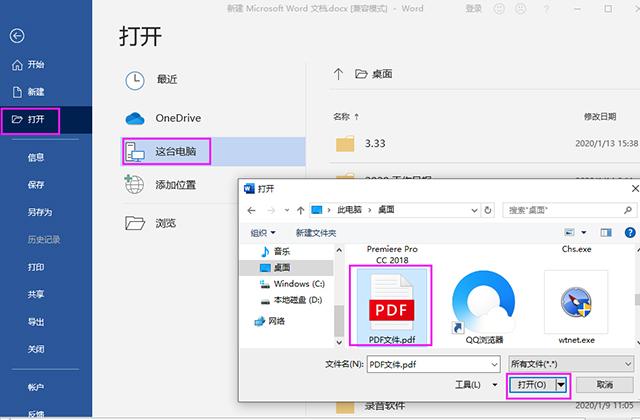Open the 组织 organize menu
Image resolution: width=640 pixels, height=420 pixels.
(262, 233)
